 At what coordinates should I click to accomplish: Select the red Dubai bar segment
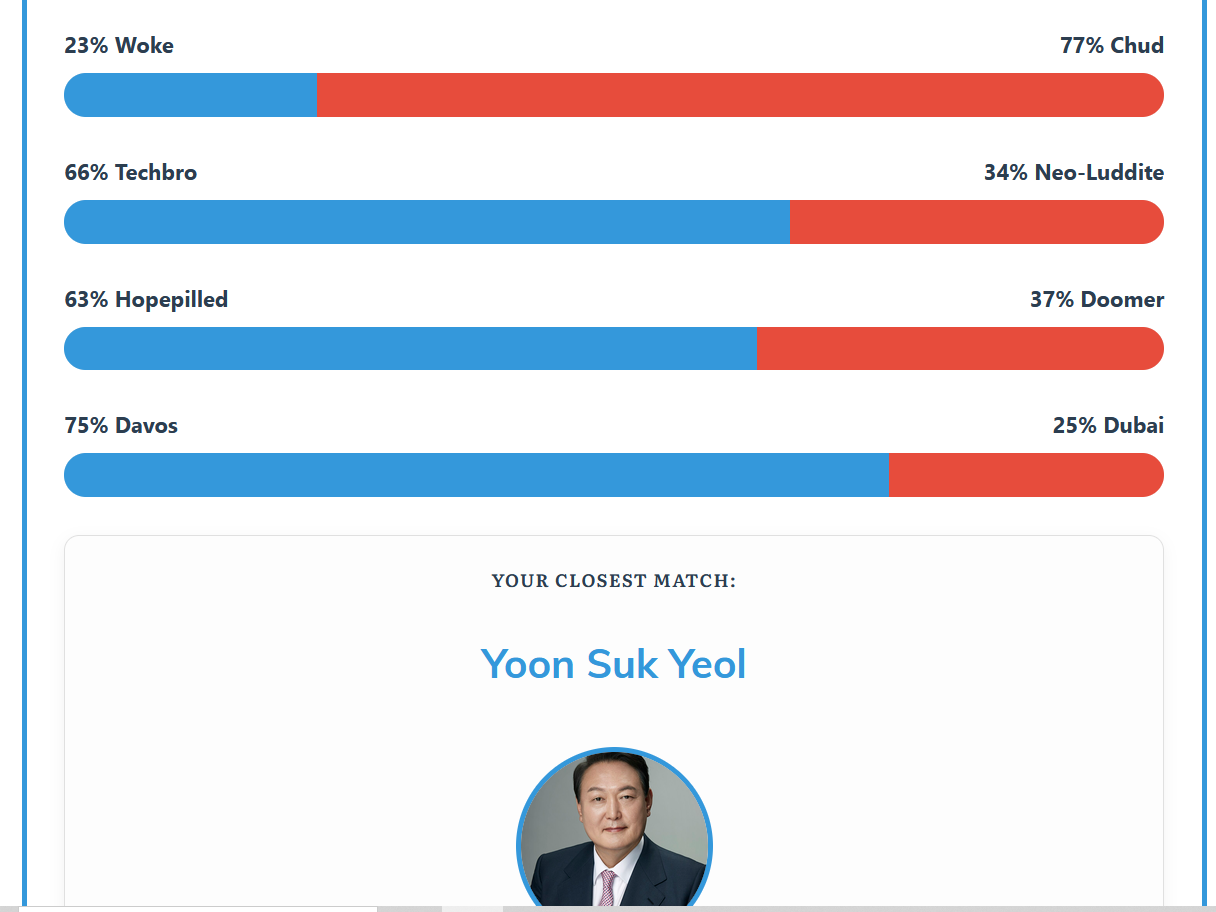coord(1027,475)
